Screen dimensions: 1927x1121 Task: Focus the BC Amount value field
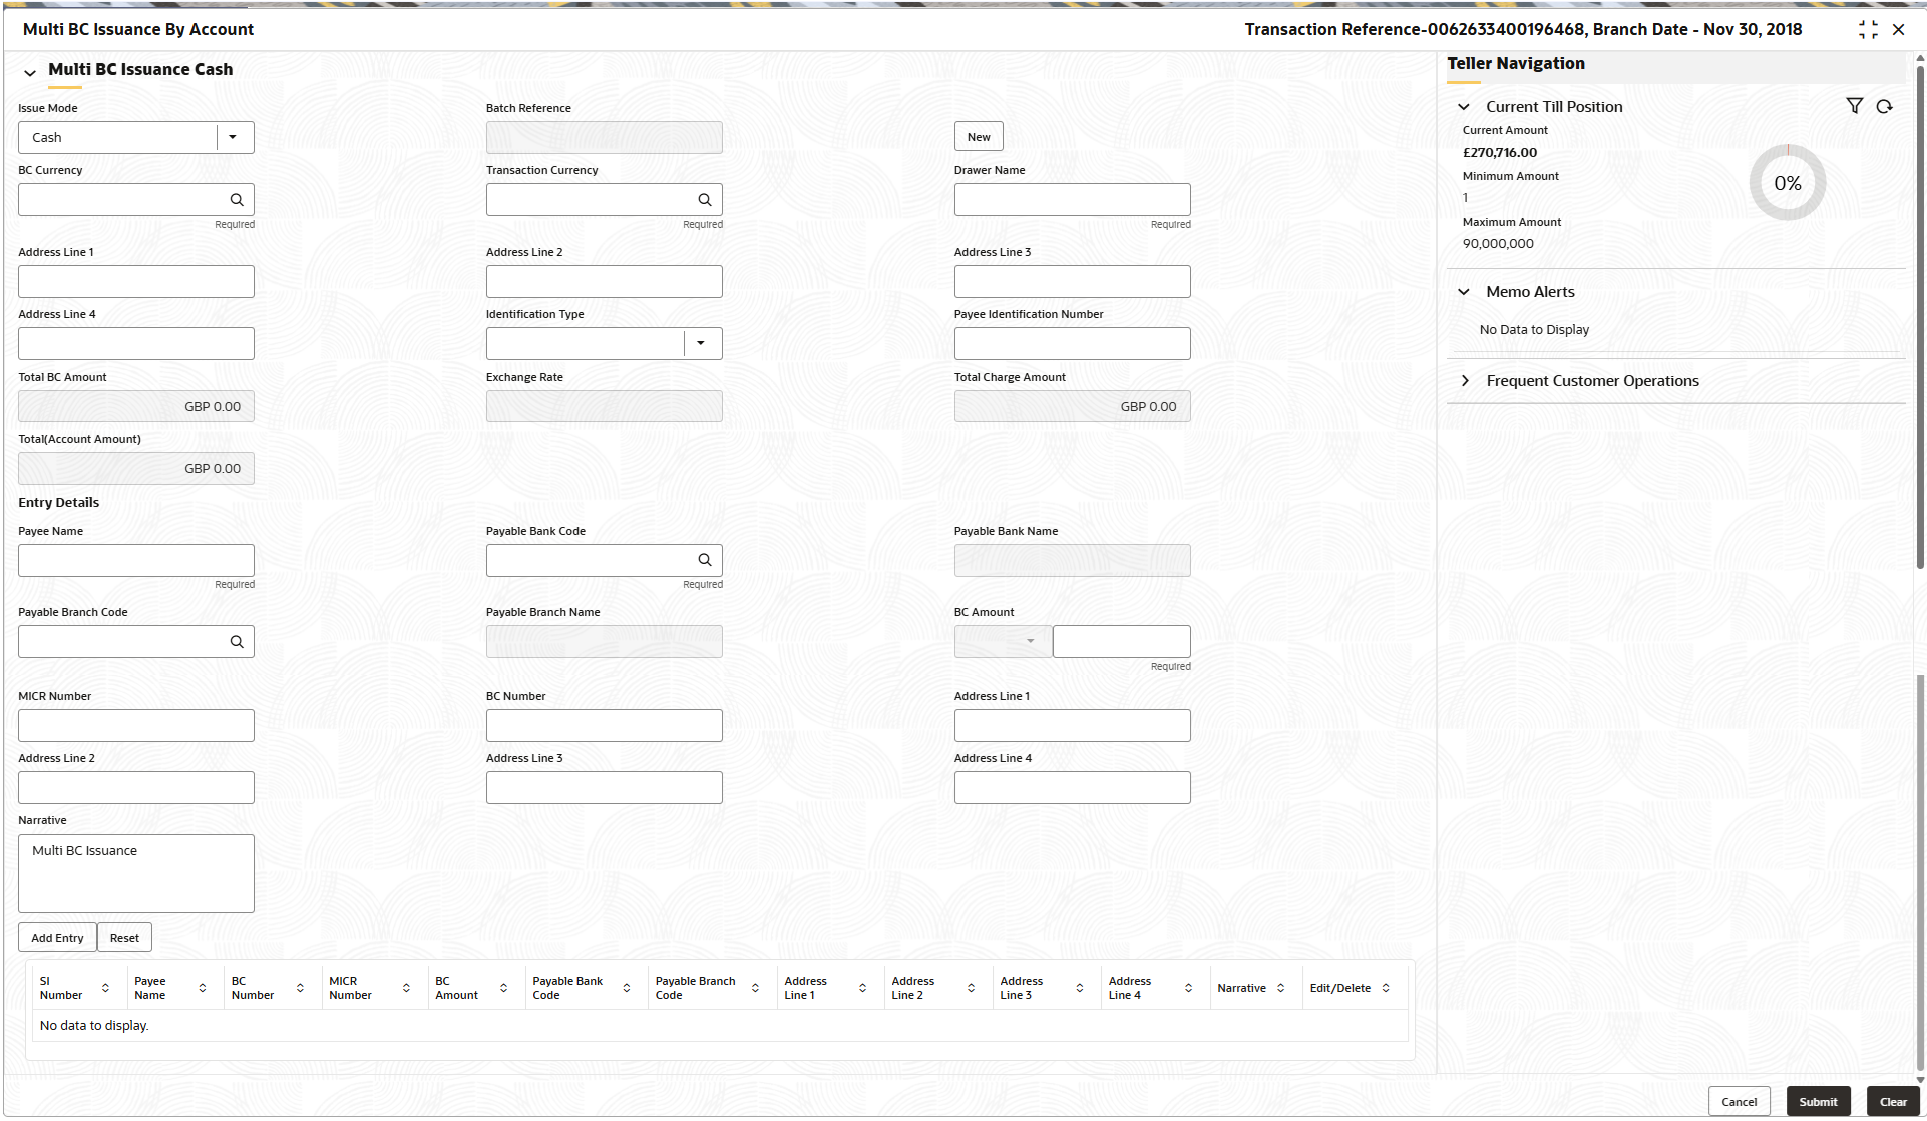click(x=1122, y=641)
